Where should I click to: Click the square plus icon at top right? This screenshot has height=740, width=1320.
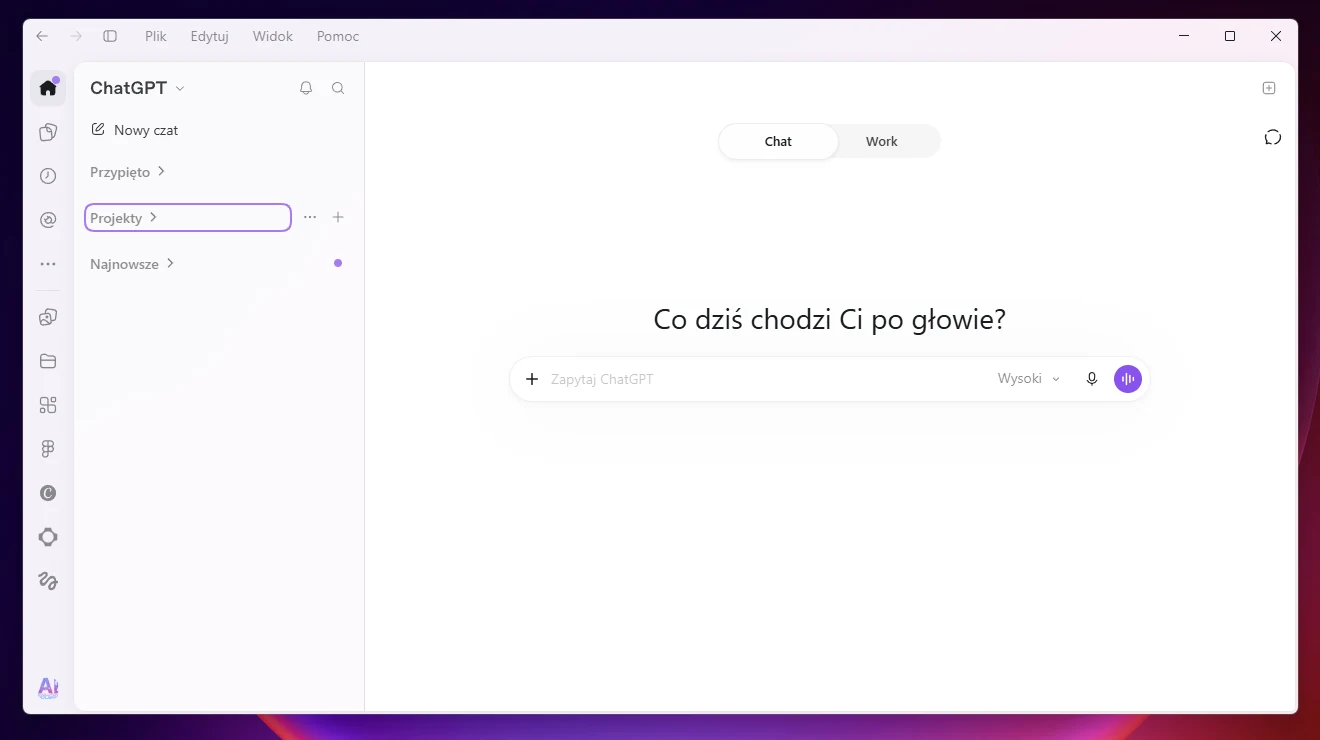point(1269,88)
